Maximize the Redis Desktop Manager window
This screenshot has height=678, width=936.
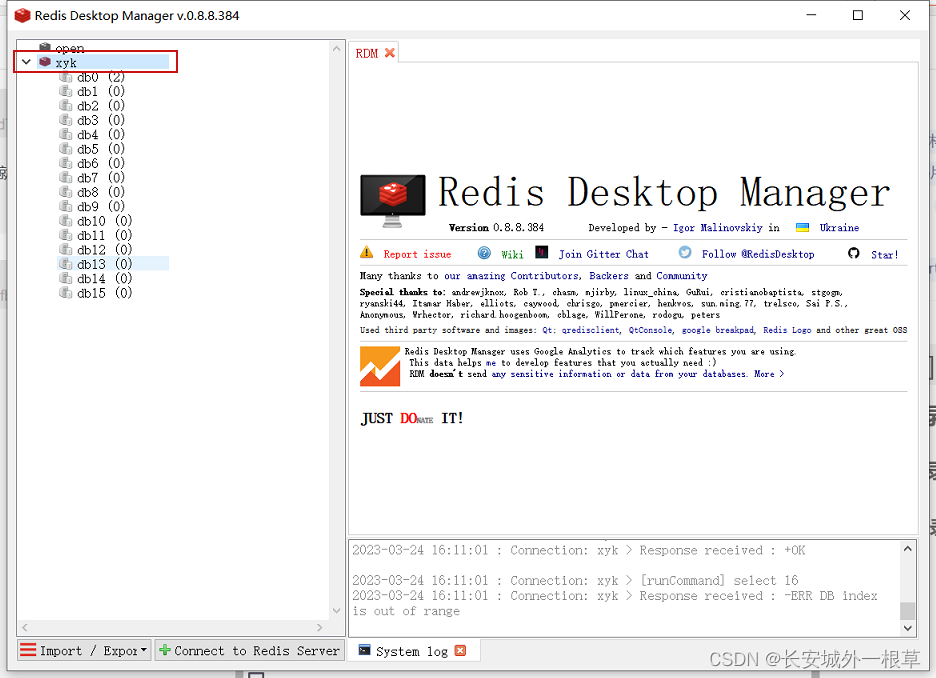(858, 16)
